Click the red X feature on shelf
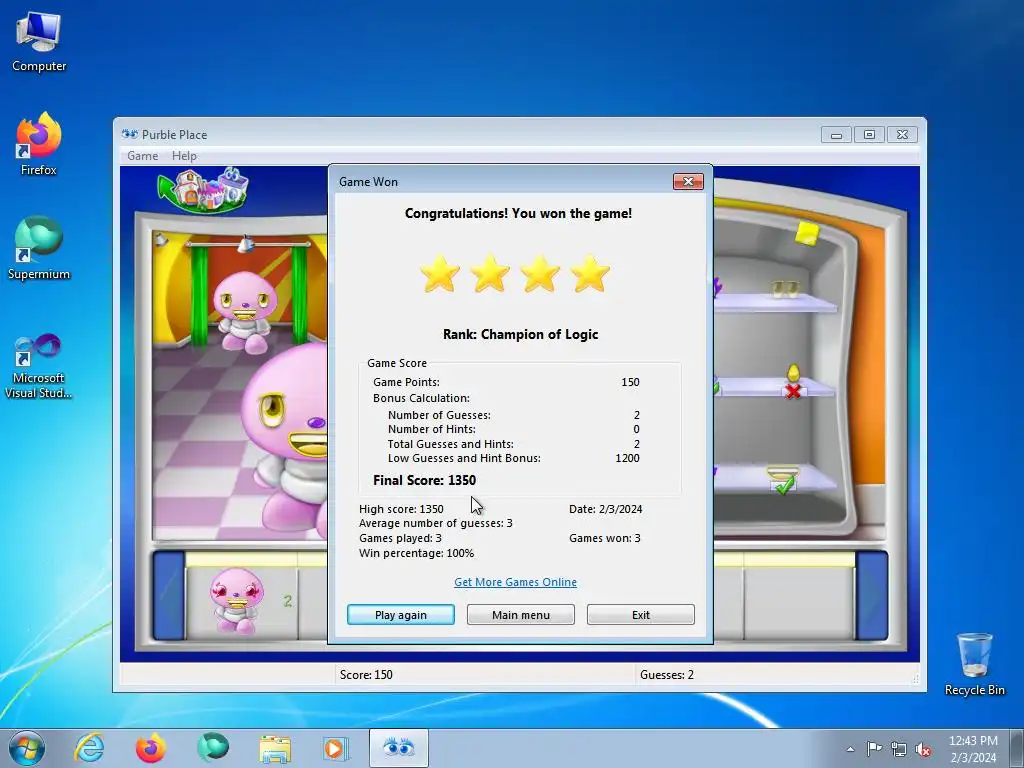 click(793, 391)
